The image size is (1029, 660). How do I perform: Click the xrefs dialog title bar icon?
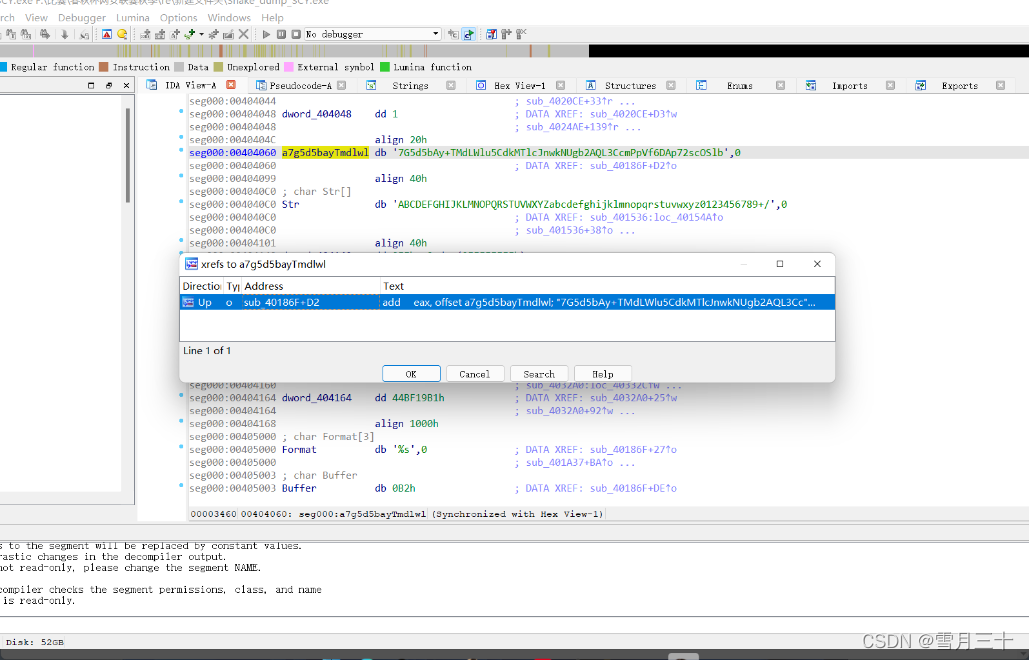(192, 264)
